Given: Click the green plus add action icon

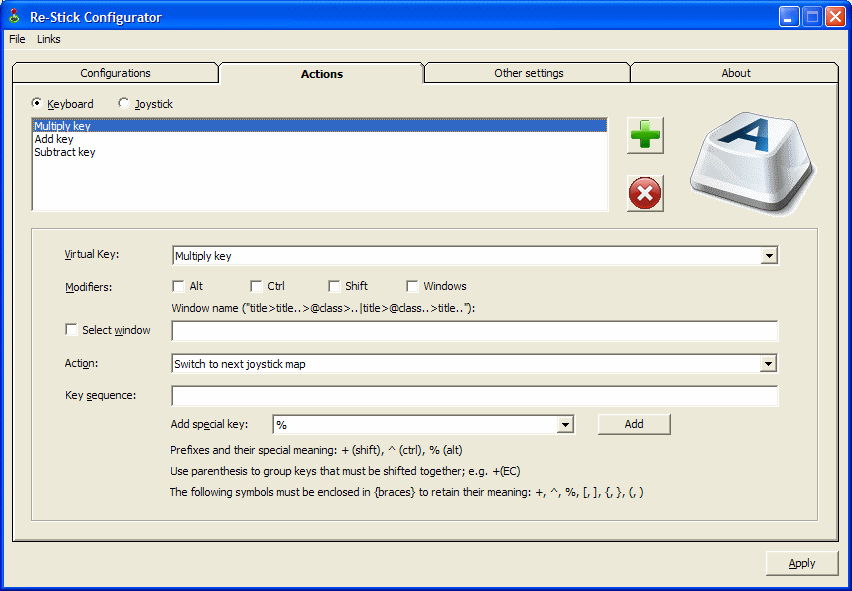Looking at the screenshot, I should pyautogui.click(x=645, y=135).
